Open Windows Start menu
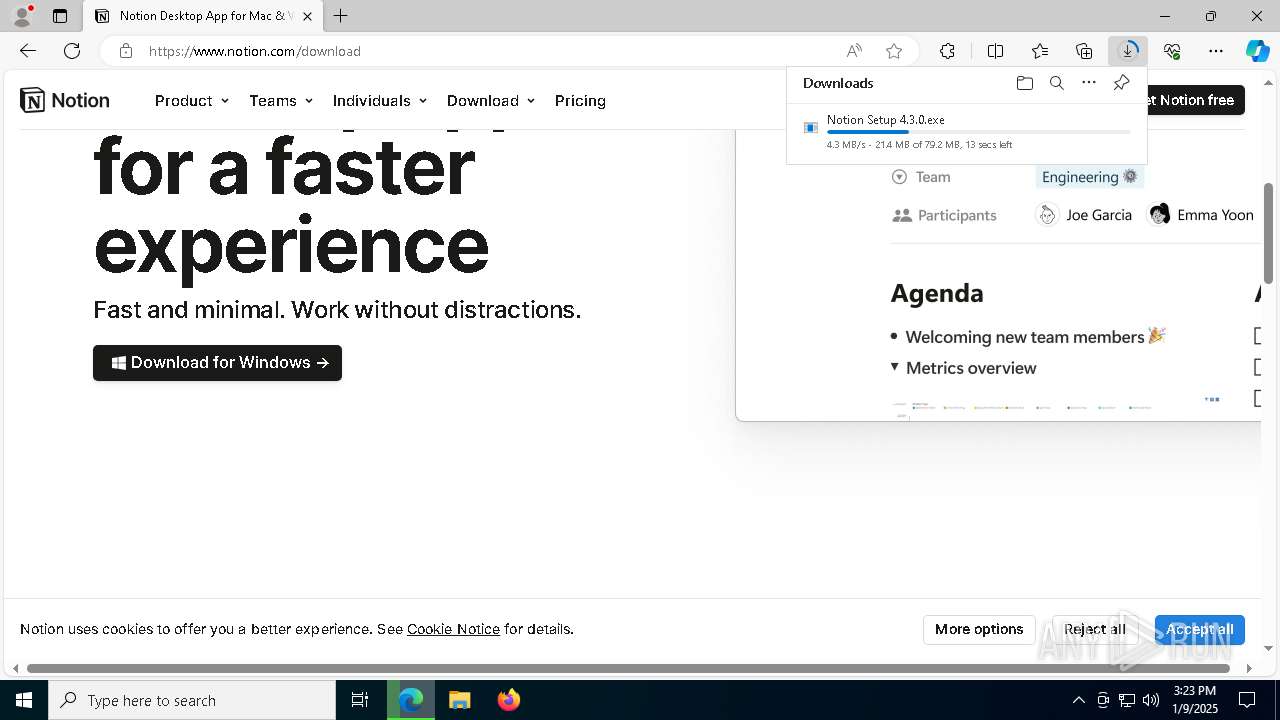Screen dimensions: 1280x720 point(24,700)
